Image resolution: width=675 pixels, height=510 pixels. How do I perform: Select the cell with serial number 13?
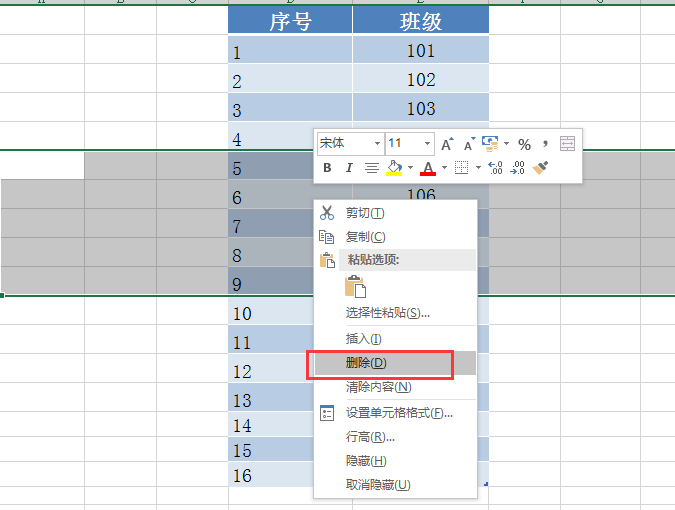[271, 397]
